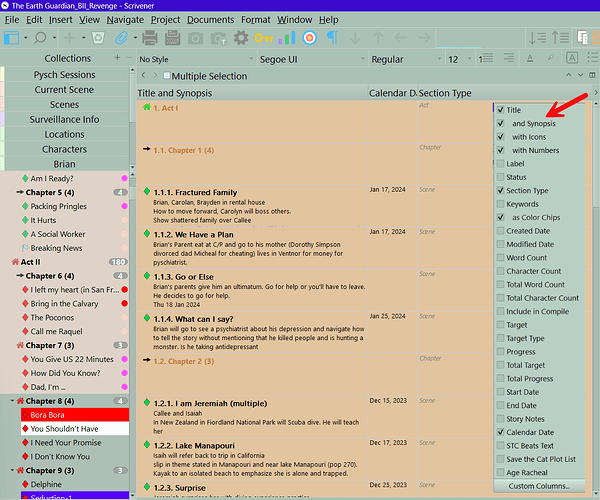Sort by the Title and Synopsis column header
The width and height of the screenshot is (600, 500).
(252, 93)
